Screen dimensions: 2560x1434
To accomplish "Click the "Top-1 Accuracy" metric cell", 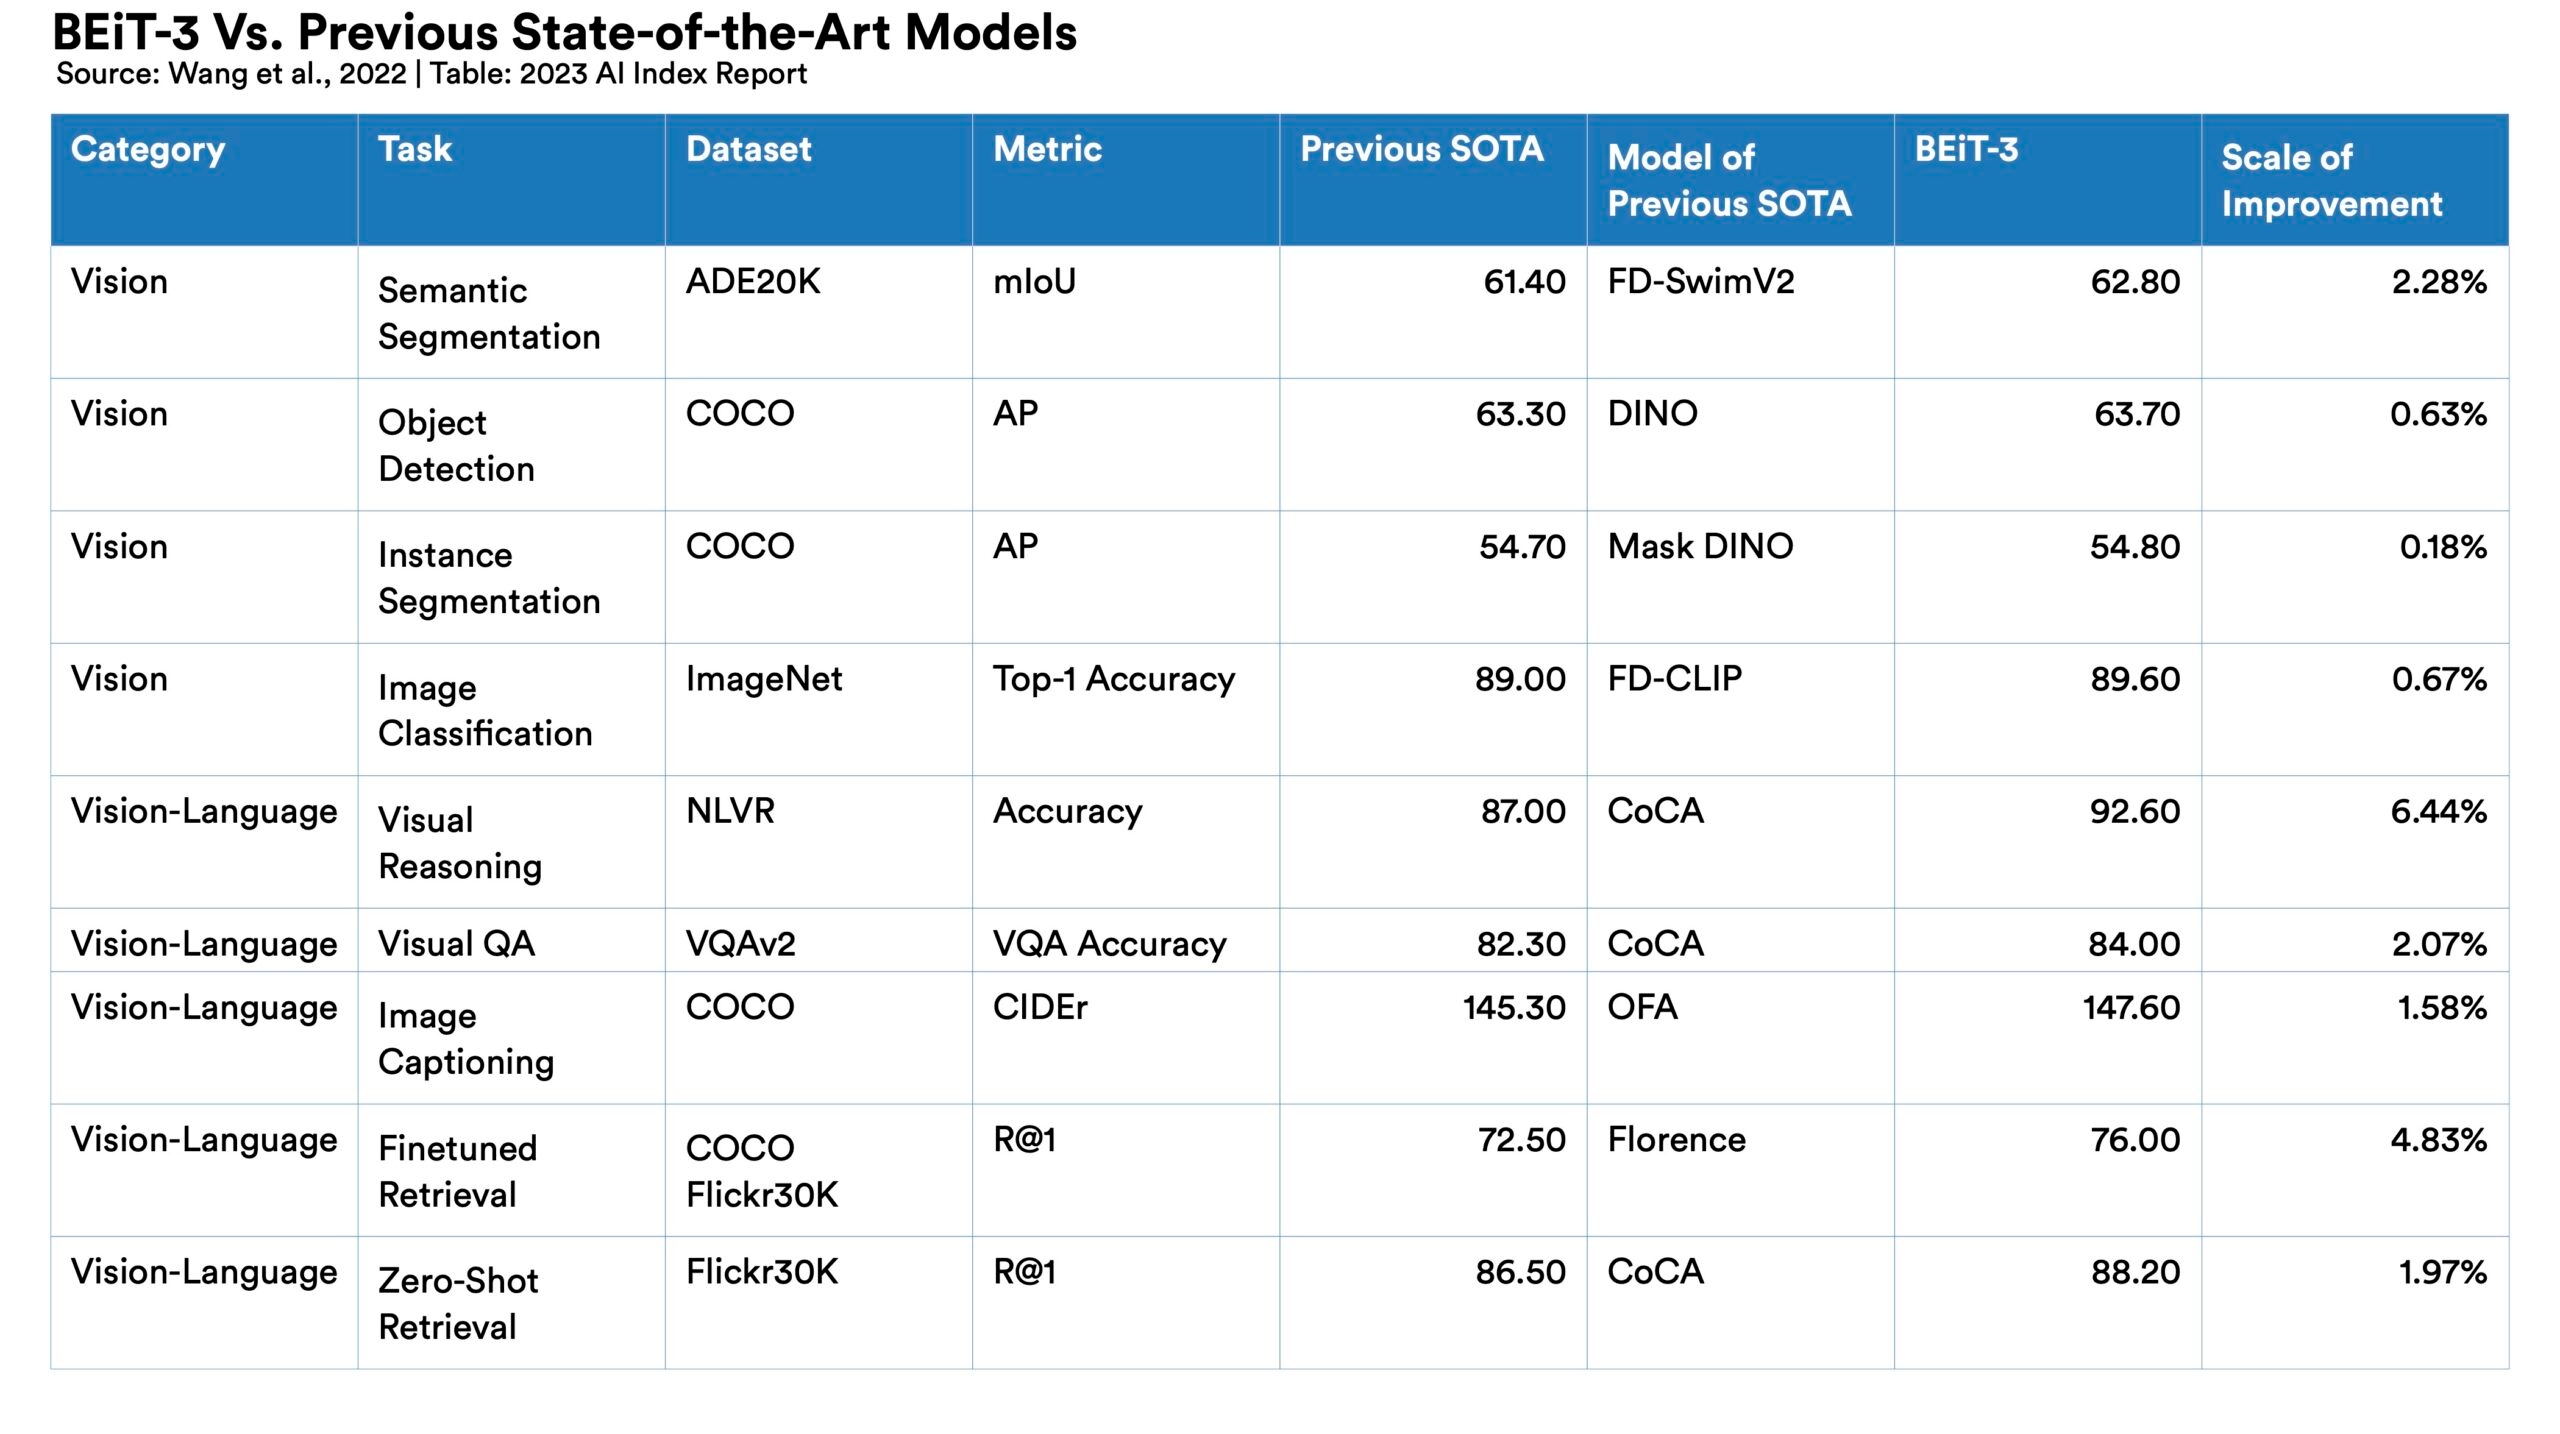I will click(x=1113, y=679).
